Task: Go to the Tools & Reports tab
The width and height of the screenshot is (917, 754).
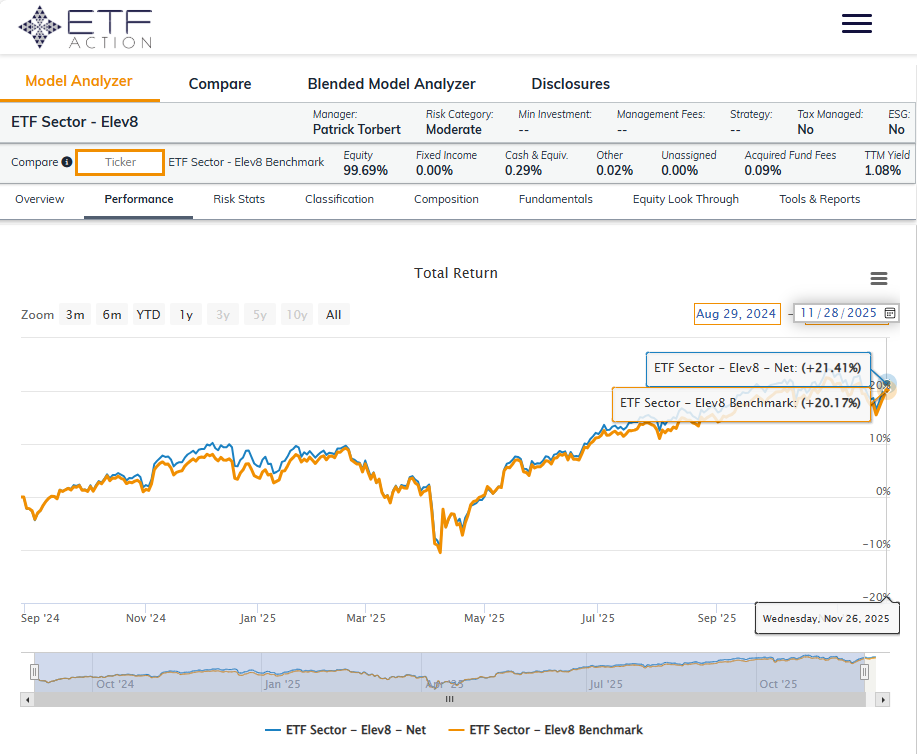Action: coord(819,199)
